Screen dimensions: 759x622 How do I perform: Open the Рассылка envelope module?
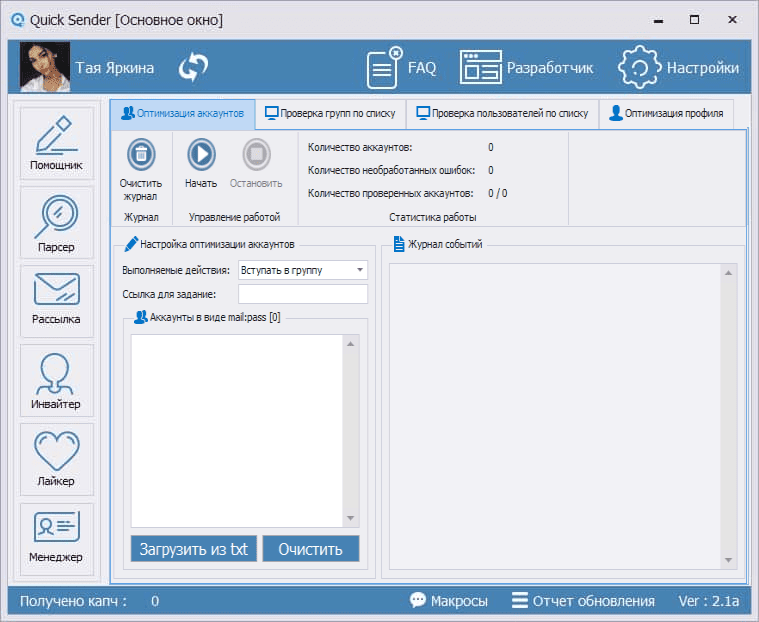56,300
